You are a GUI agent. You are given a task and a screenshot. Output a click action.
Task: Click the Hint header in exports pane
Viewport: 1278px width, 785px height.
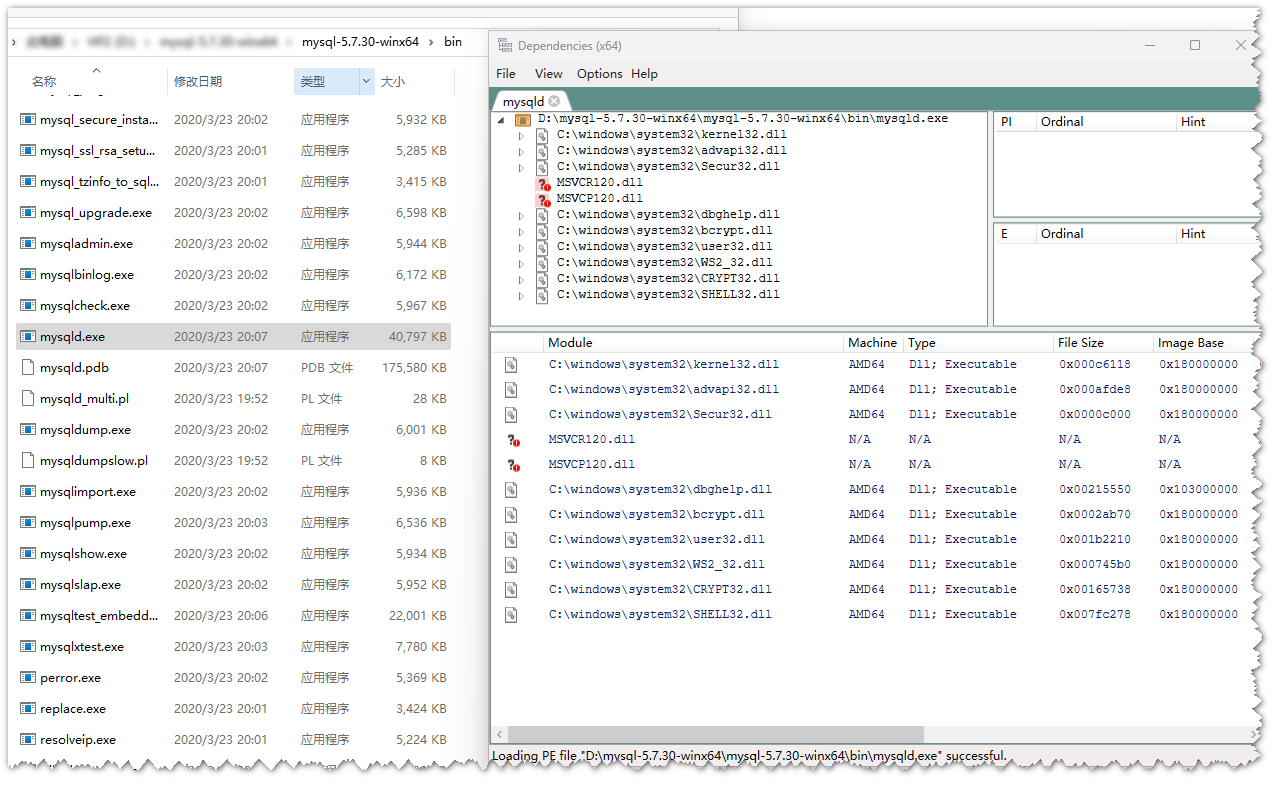tap(1193, 234)
